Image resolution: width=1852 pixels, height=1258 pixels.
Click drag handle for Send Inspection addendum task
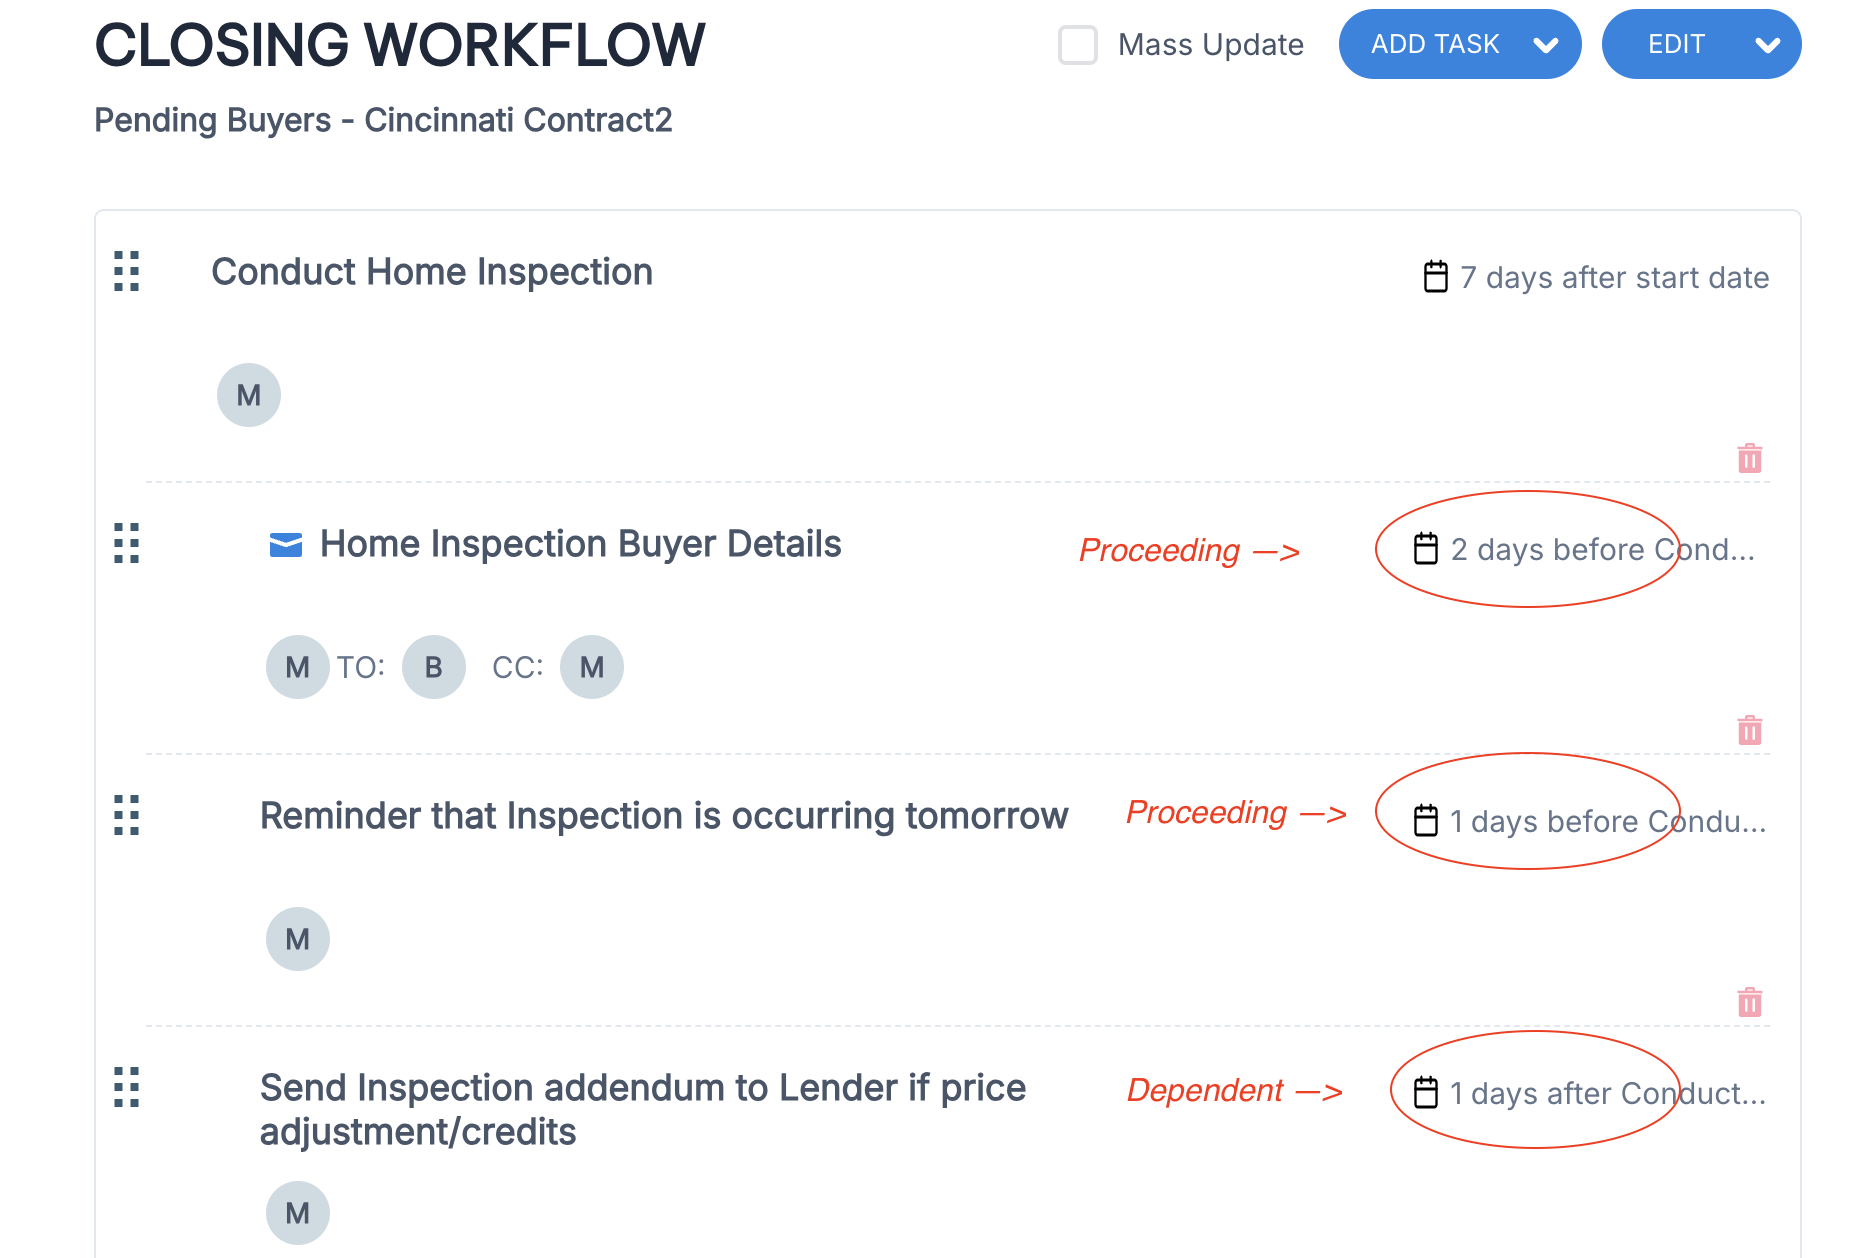pyautogui.click(x=127, y=1087)
